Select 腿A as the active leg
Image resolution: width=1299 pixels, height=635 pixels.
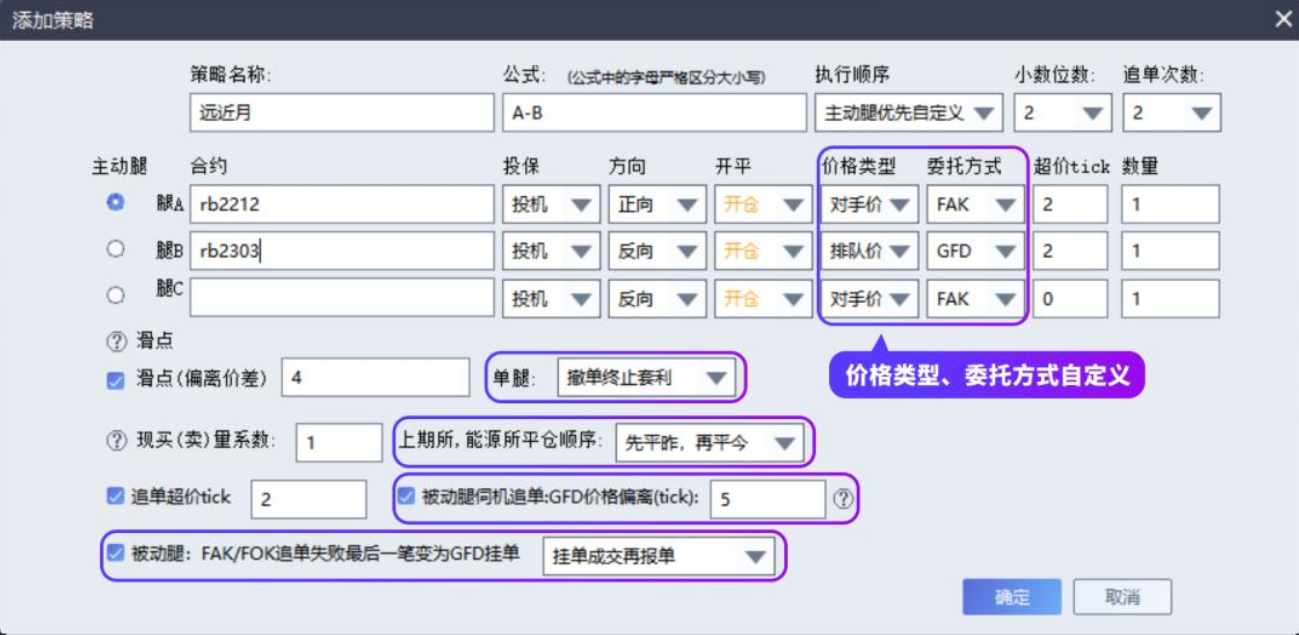pos(116,202)
